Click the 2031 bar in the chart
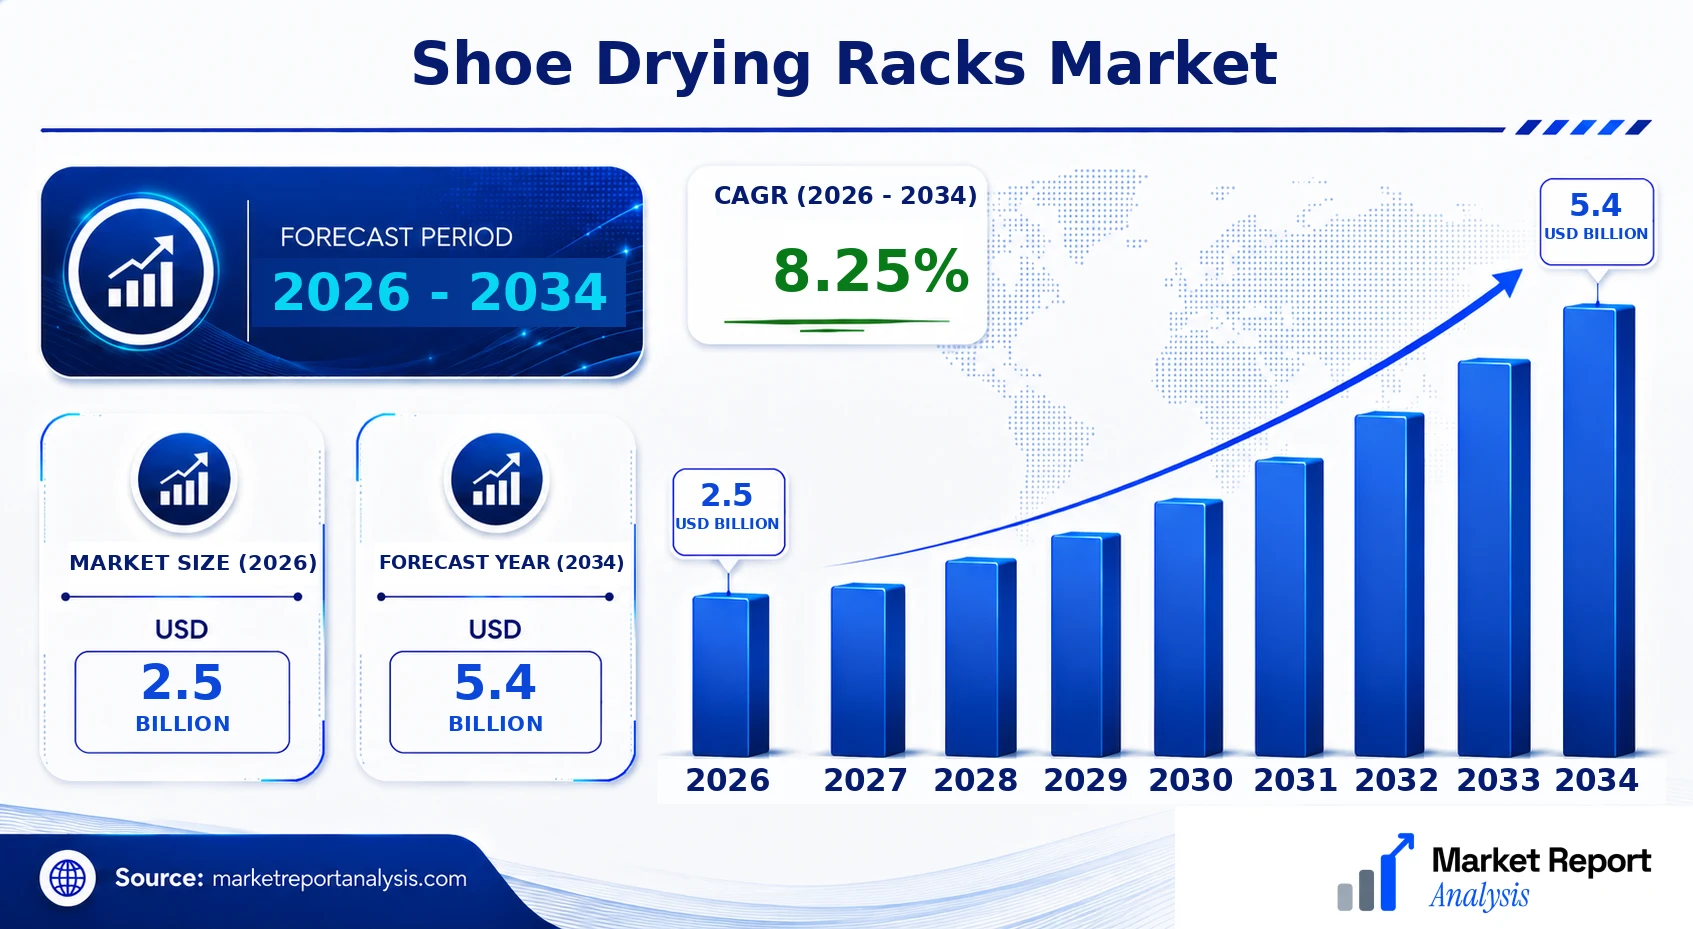The width and height of the screenshot is (1693, 929). tap(1289, 607)
